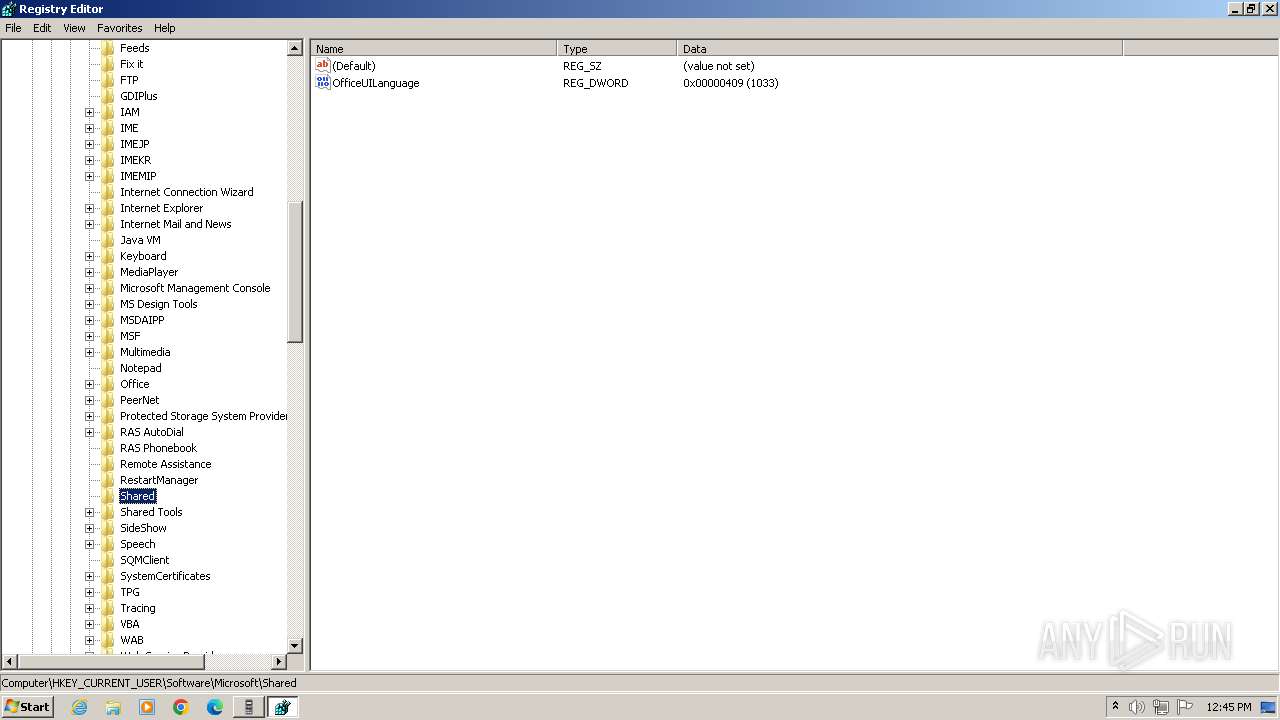
Task: Select the PeerNet key
Action: pos(139,400)
